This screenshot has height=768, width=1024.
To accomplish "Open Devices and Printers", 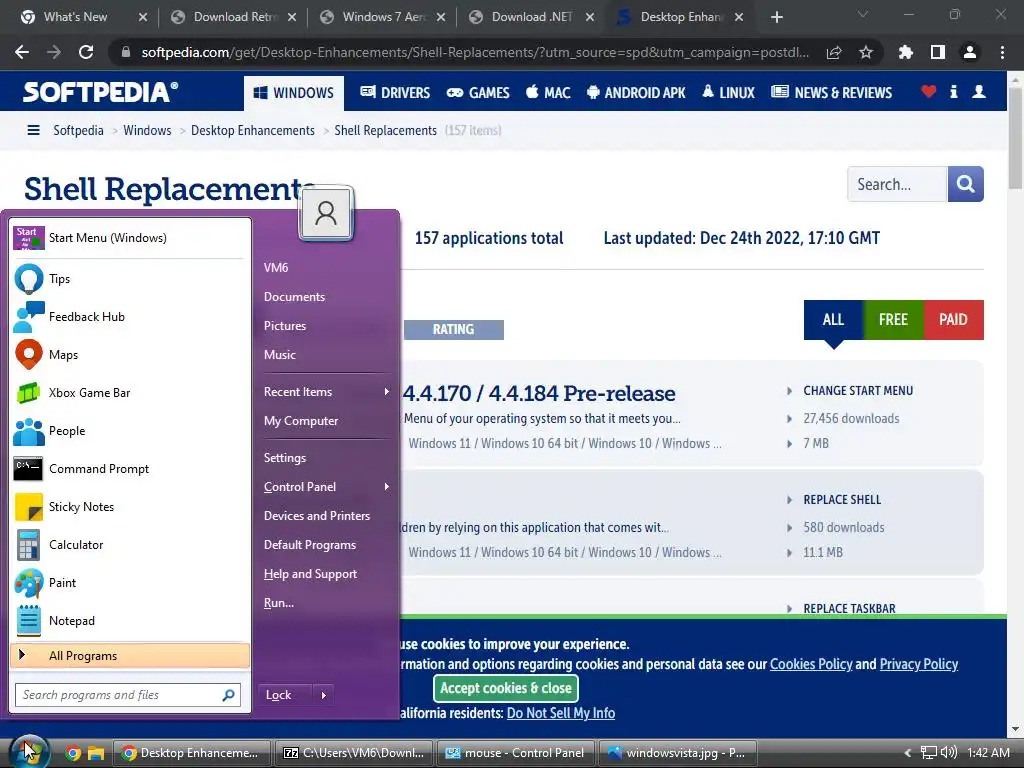I will pyautogui.click(x=317, y=516).
